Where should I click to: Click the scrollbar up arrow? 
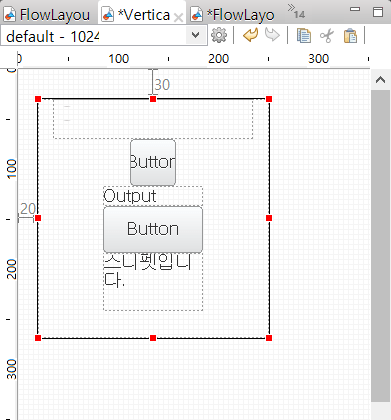click(380, 80)
